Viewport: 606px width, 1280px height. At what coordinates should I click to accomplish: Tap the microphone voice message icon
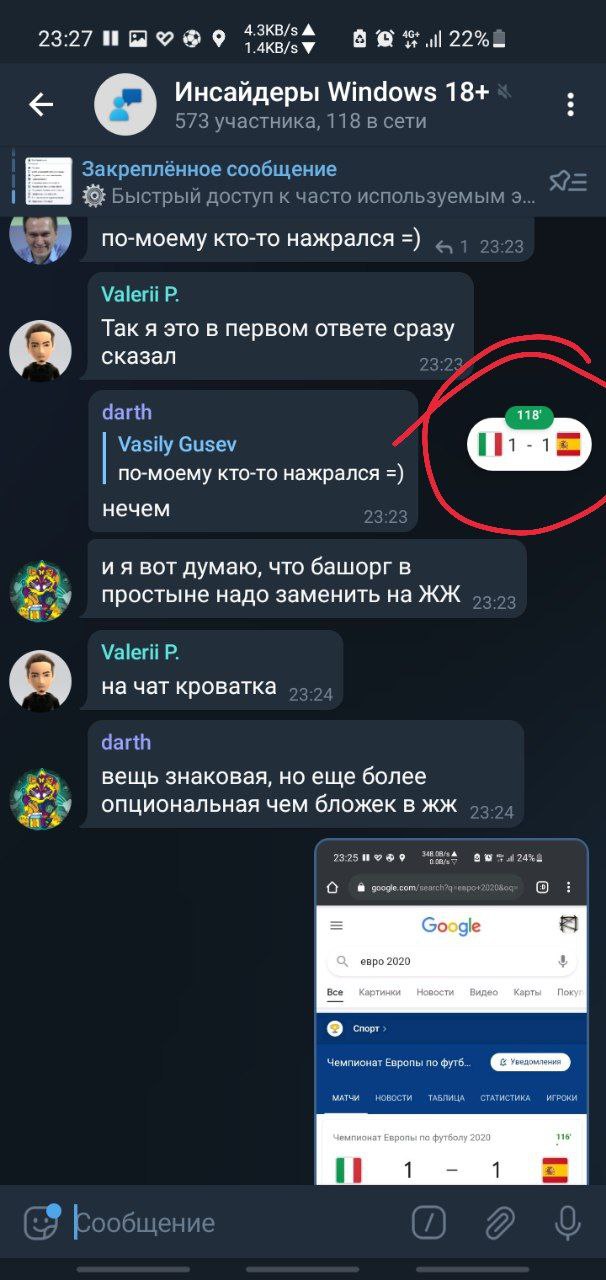pyautogui.click(x=567, y=1222)
